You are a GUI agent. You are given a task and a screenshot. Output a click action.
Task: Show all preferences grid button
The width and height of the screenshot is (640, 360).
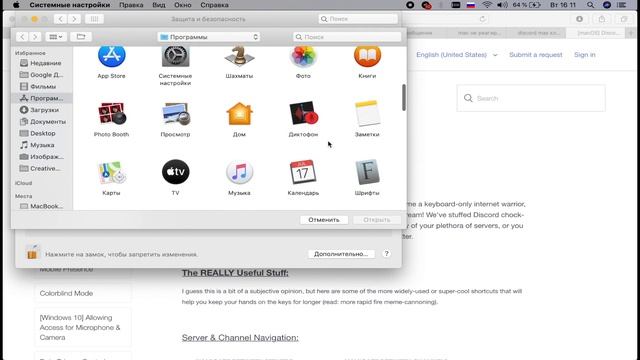point(94,19)
